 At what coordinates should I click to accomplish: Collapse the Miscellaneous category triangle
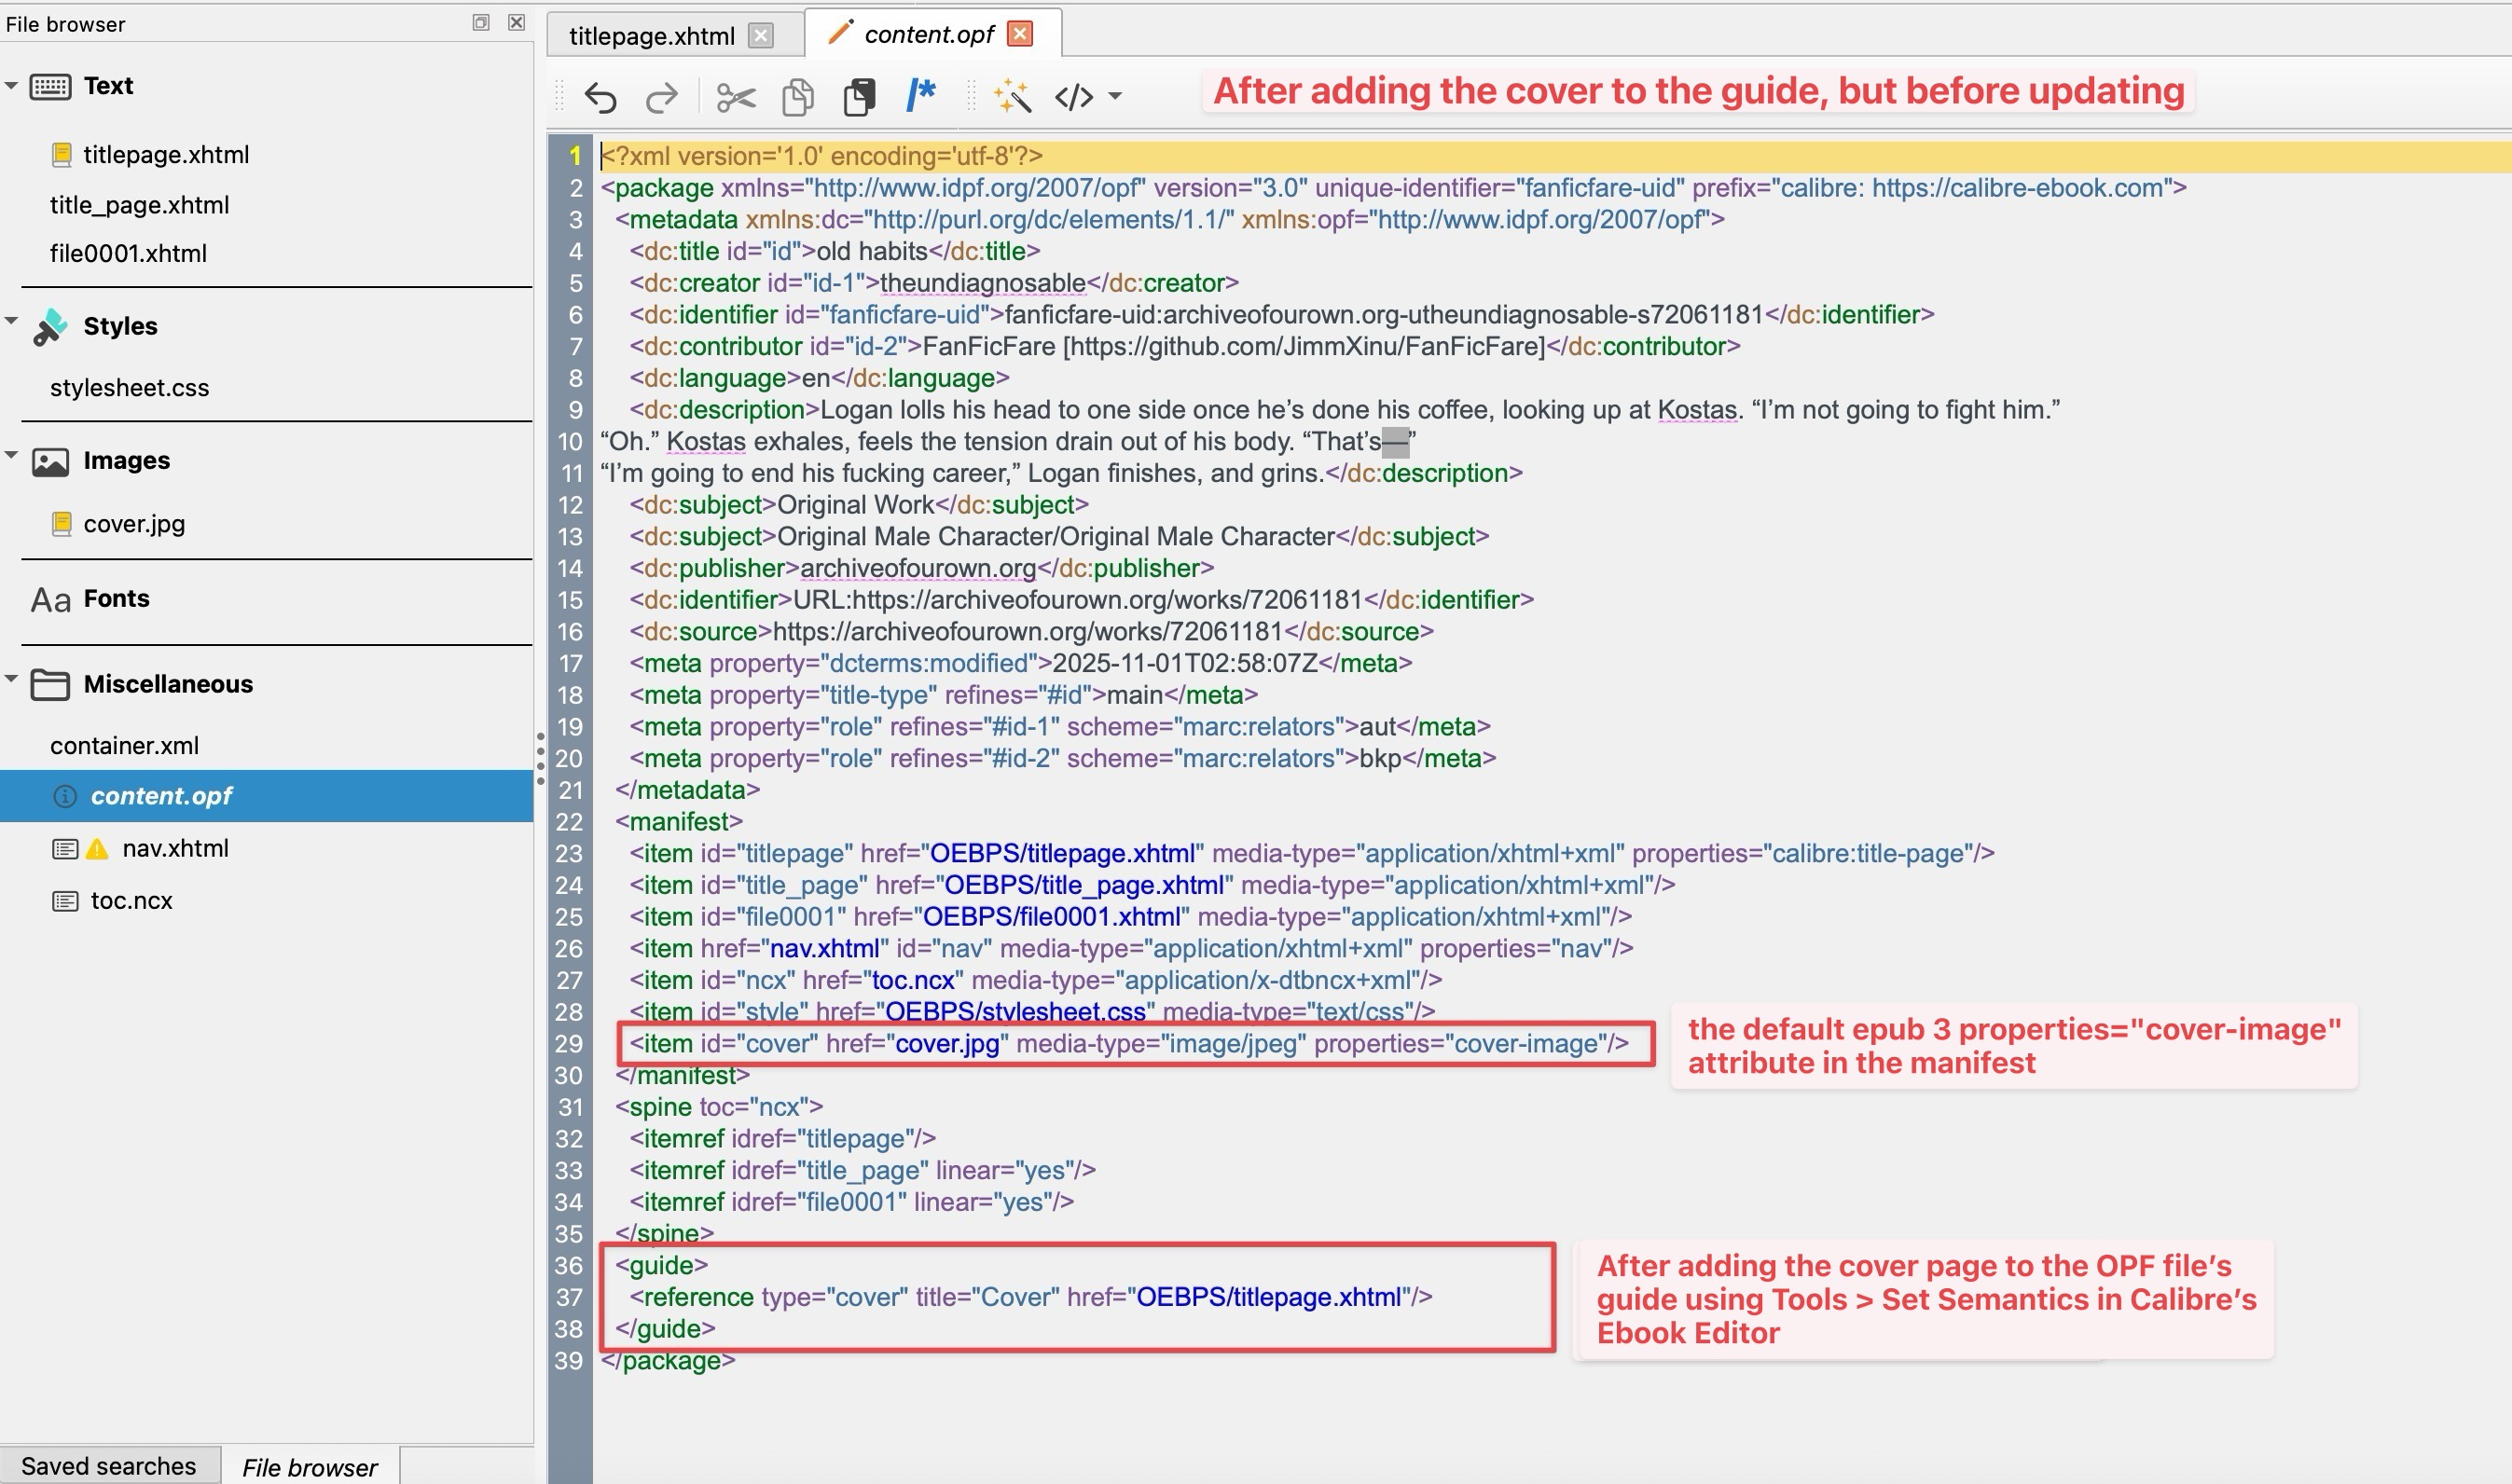point(11,679)
